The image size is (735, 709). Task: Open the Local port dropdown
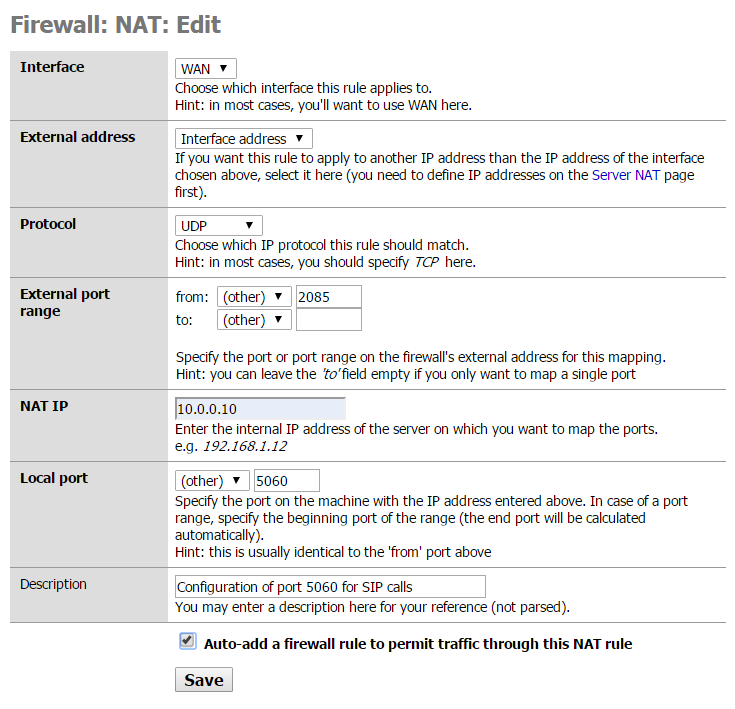(212, 480)
